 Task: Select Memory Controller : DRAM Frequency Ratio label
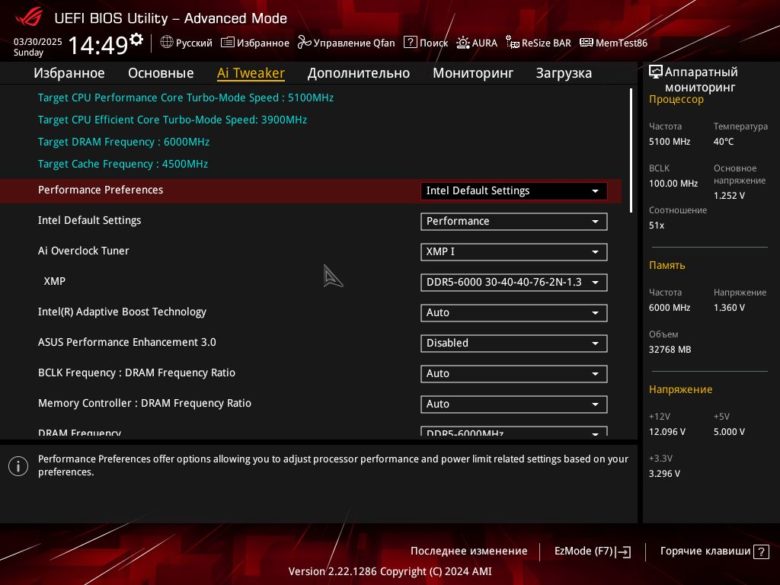click(145, 403)
